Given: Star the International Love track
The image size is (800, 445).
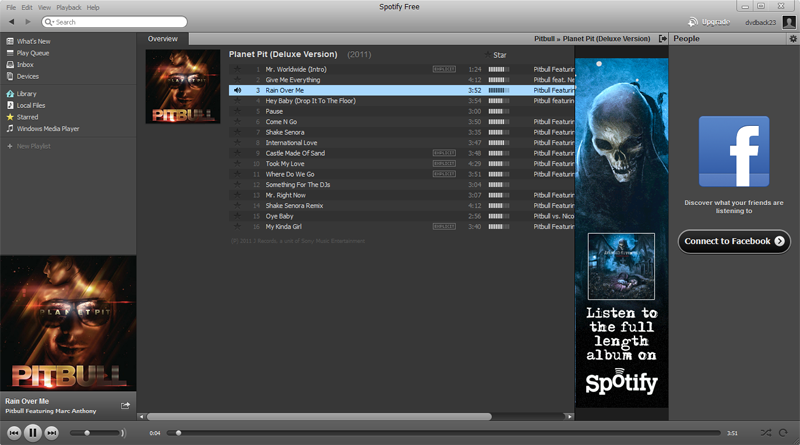Looking at the screenshot, I should 237,143.
